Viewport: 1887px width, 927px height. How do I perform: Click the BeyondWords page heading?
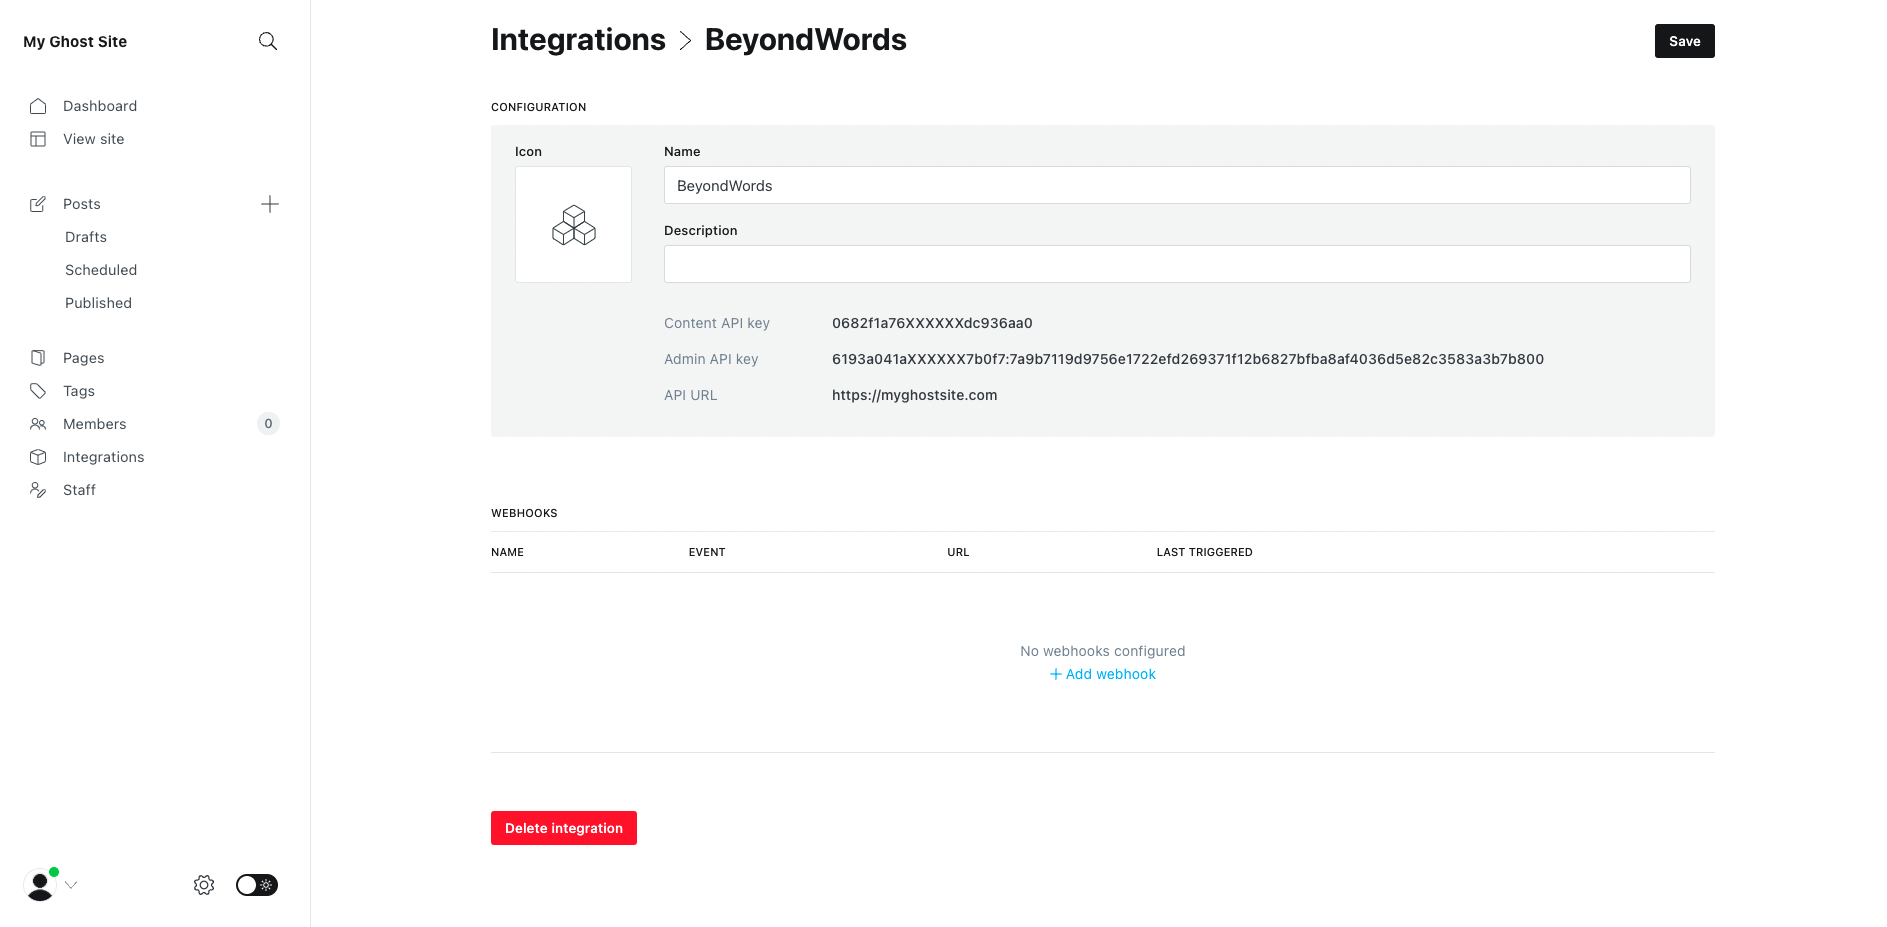click(806, 40)
